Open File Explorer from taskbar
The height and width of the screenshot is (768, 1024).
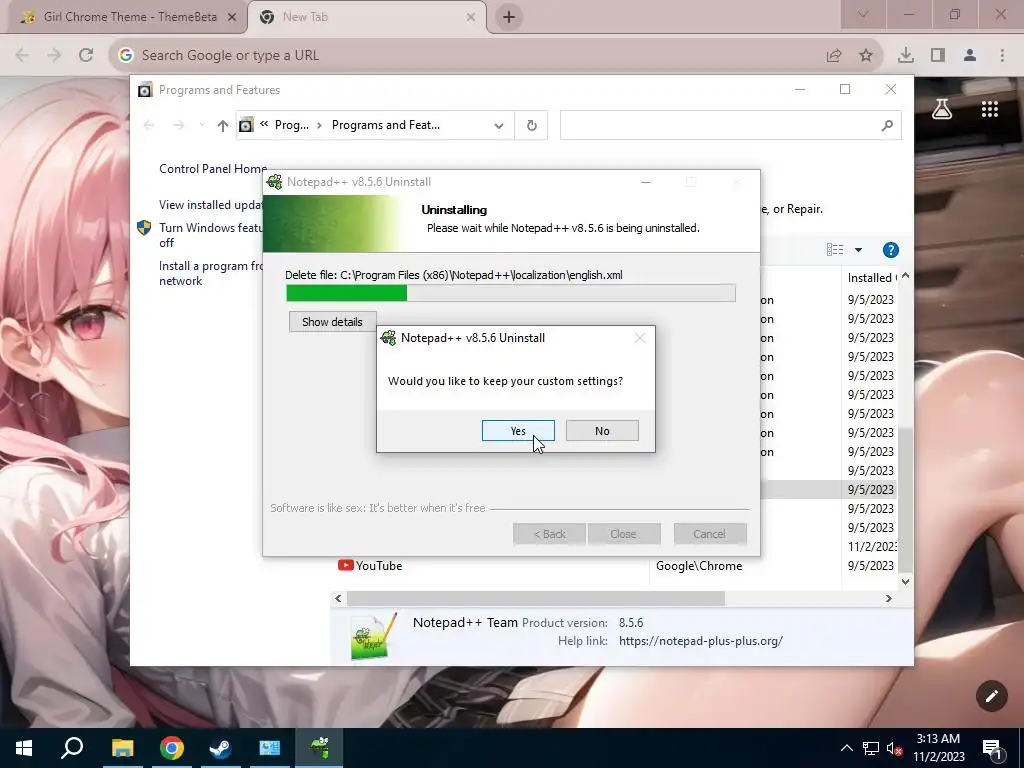(x=122, y=748)
